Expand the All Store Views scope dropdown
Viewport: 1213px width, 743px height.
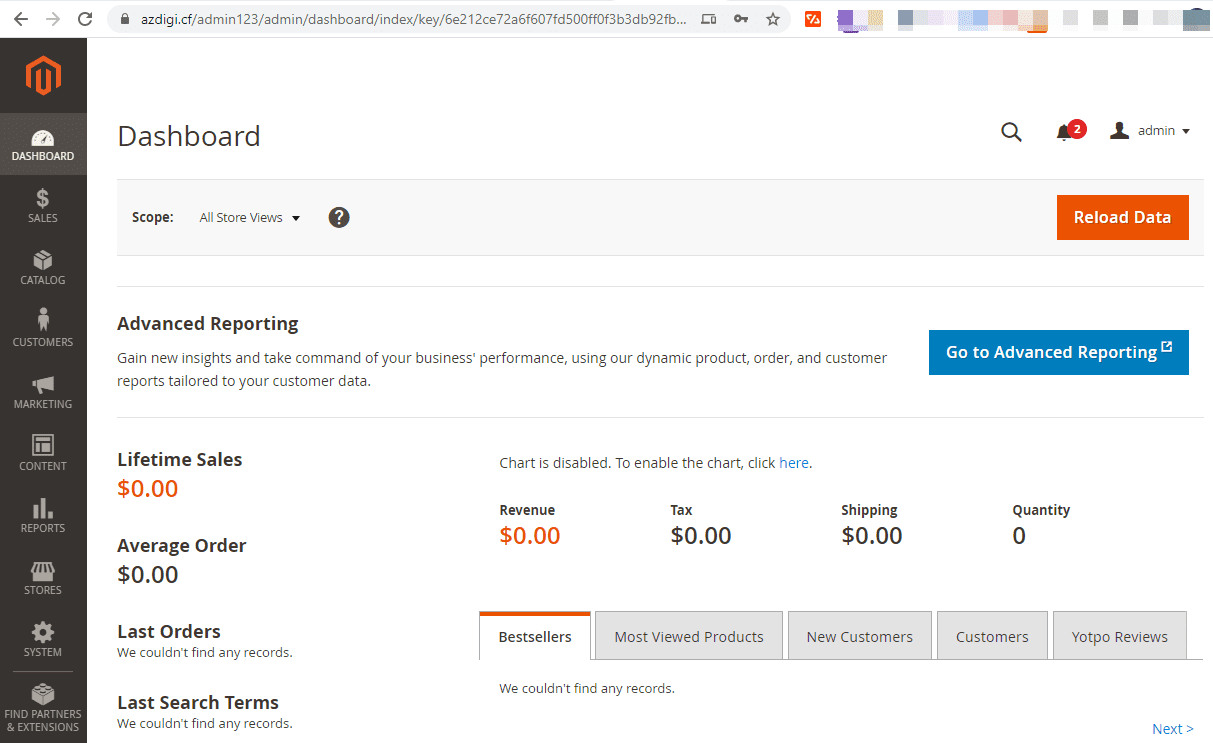(250, 218)
